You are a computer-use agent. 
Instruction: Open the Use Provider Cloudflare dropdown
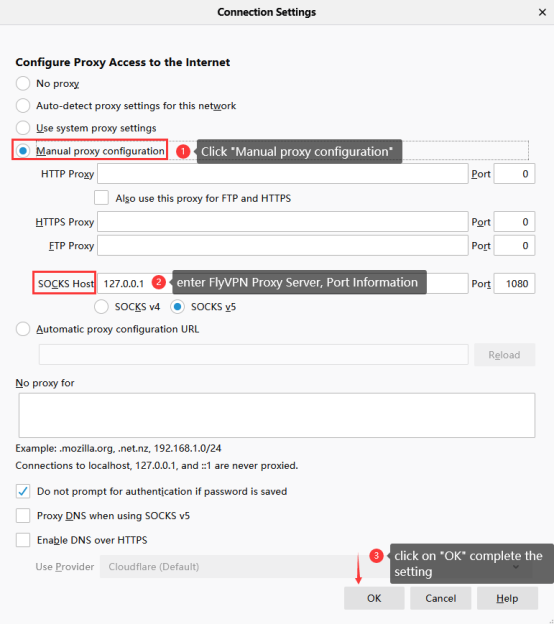316,567
